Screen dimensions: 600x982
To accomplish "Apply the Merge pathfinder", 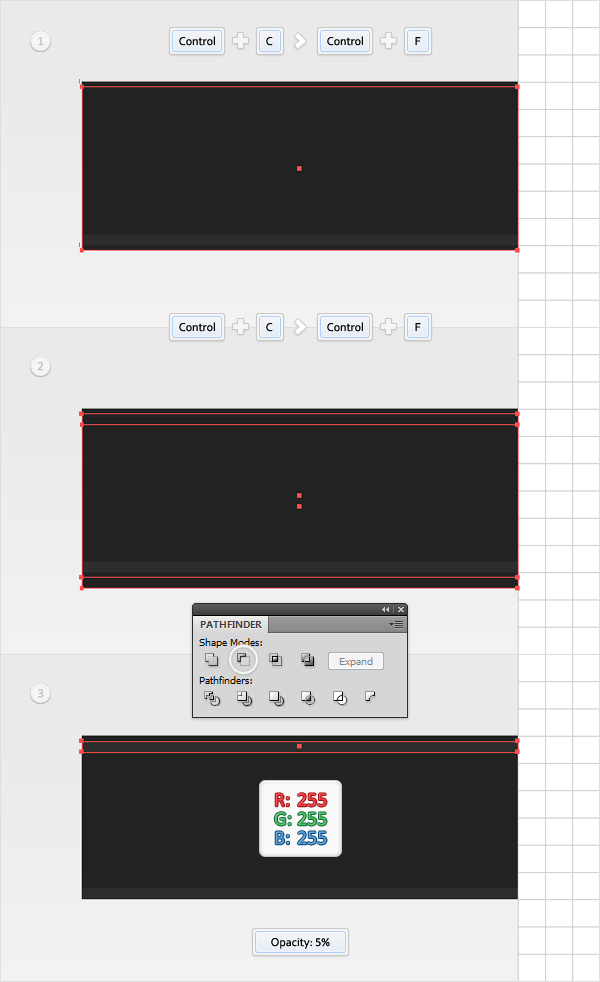I will click(276, 698).
